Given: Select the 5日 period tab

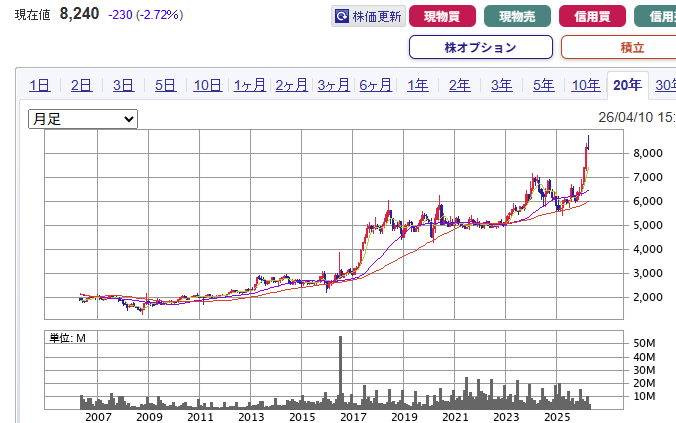Looking at the screenshot, I should pos(166,85).
